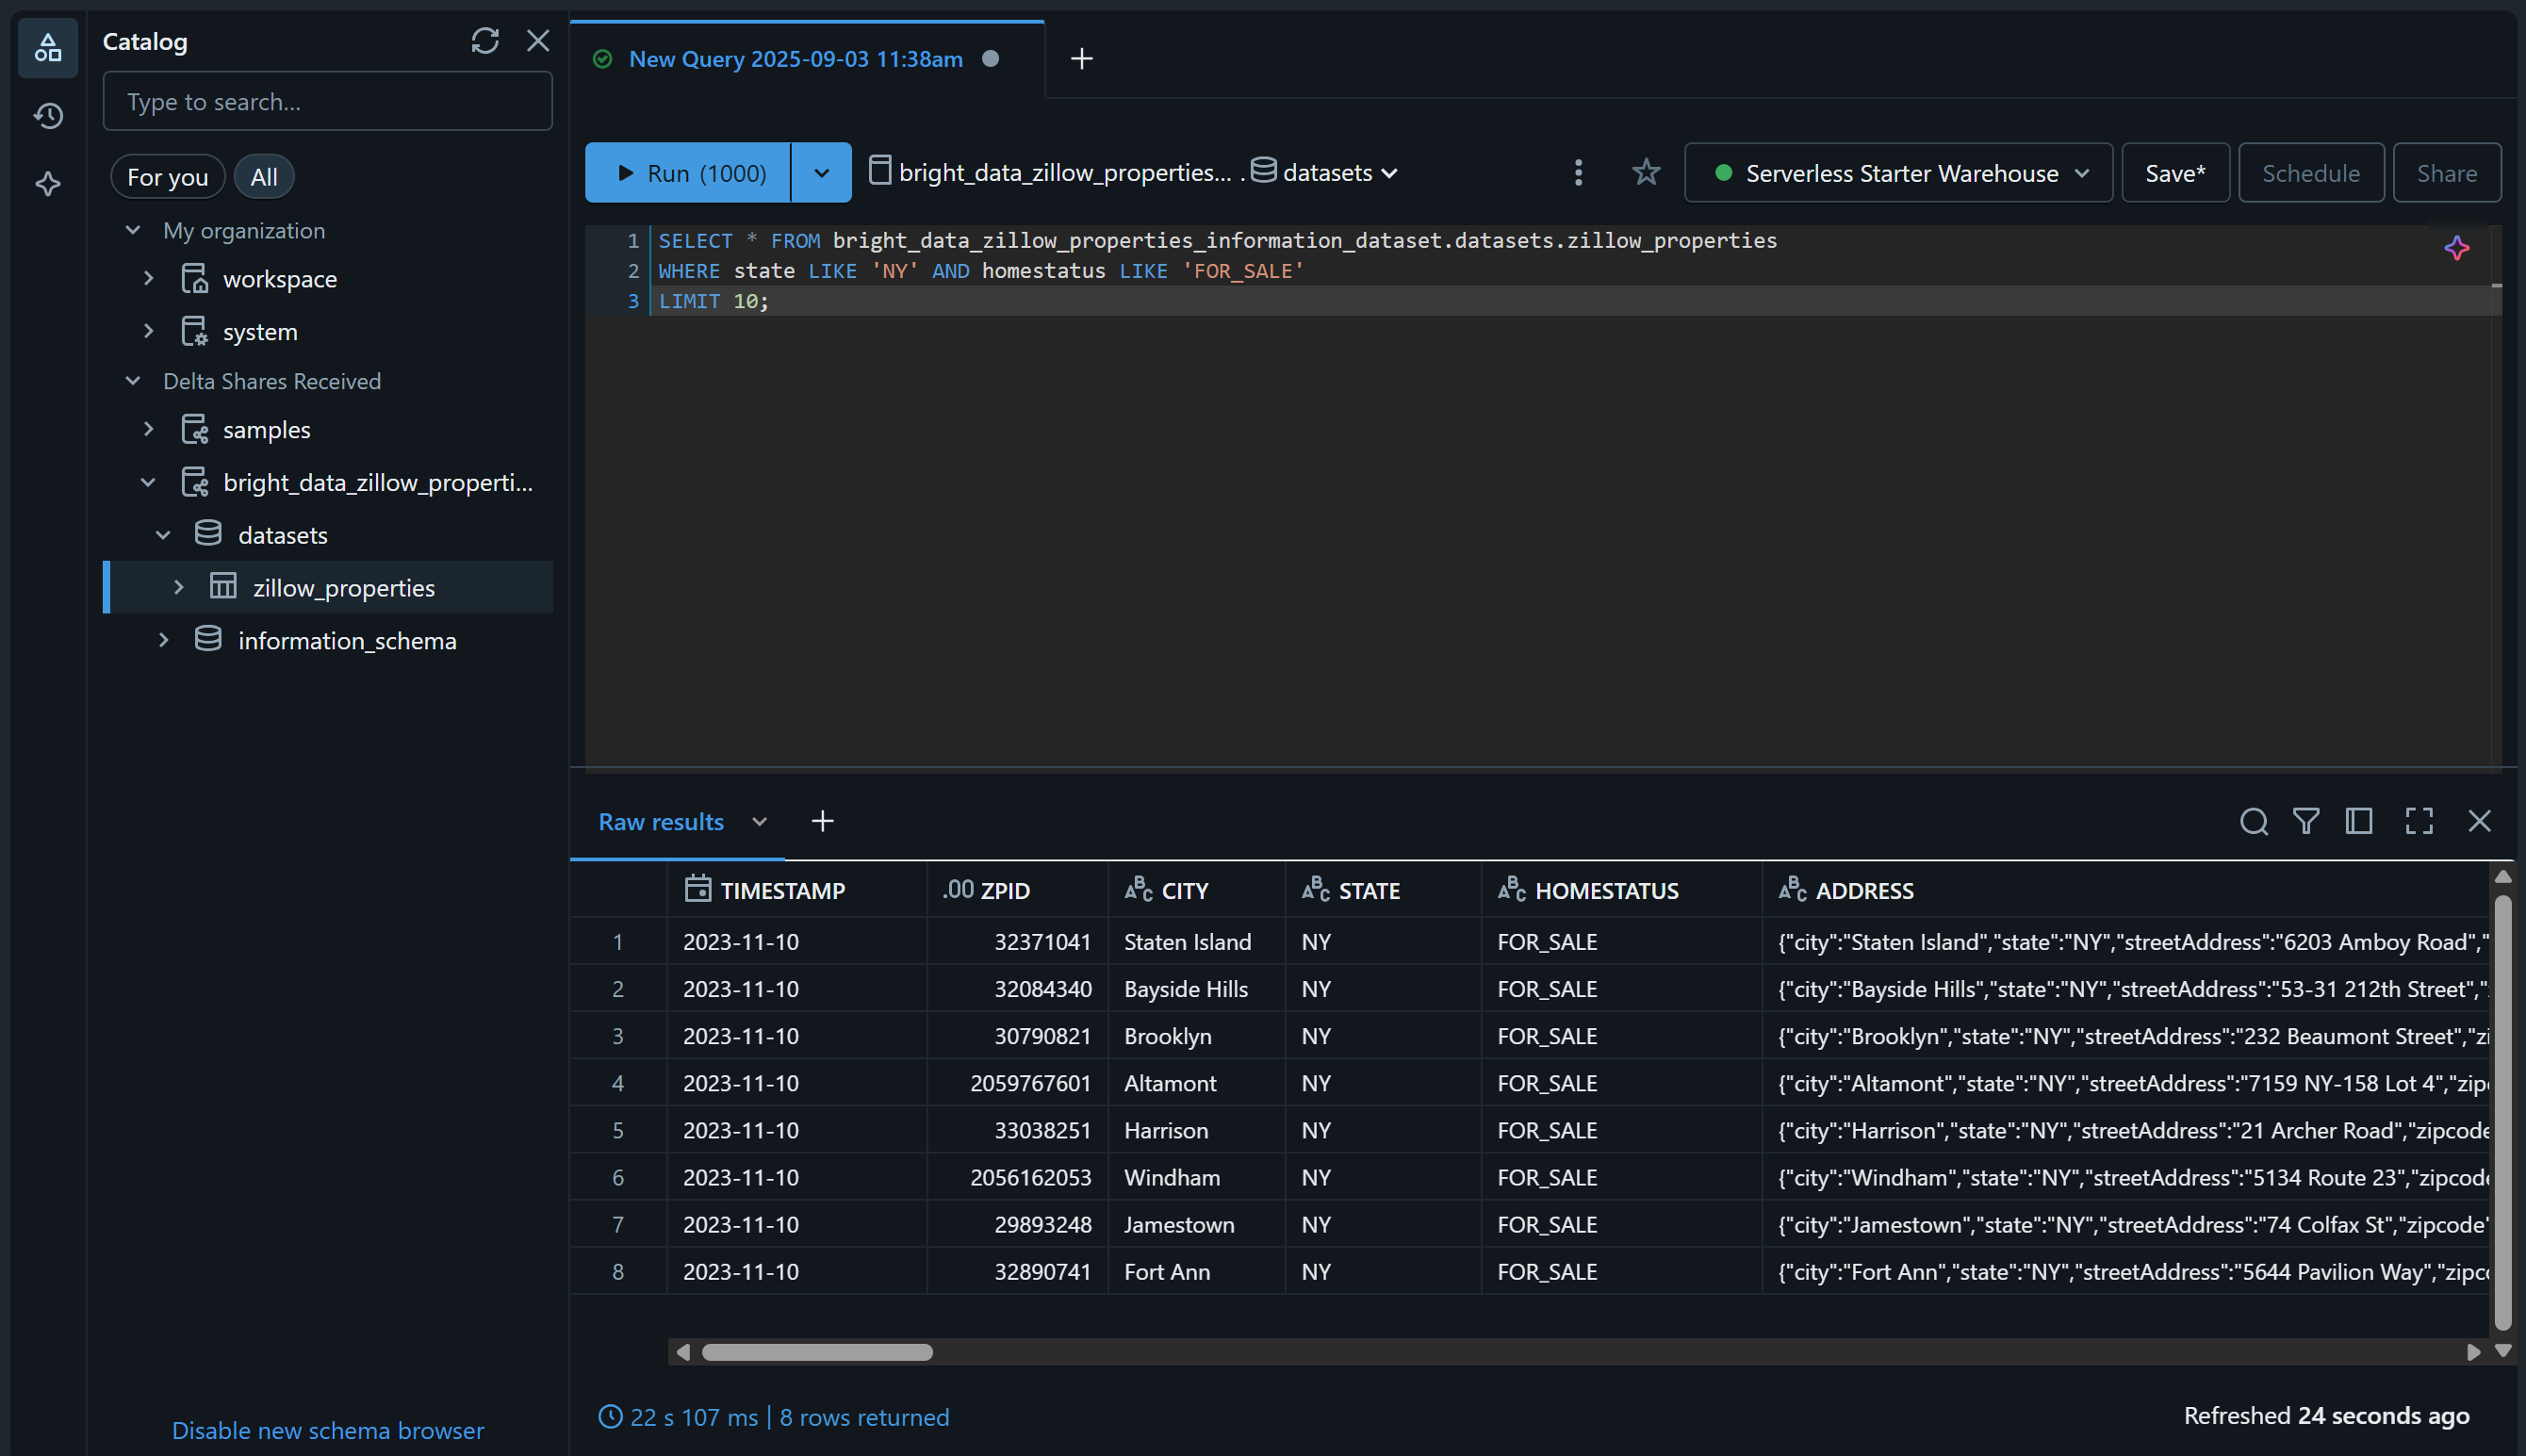Open the Serverless Starter Warehouse dropdown
Screen dimensions: 2526x1456
tap(1898, 173)
